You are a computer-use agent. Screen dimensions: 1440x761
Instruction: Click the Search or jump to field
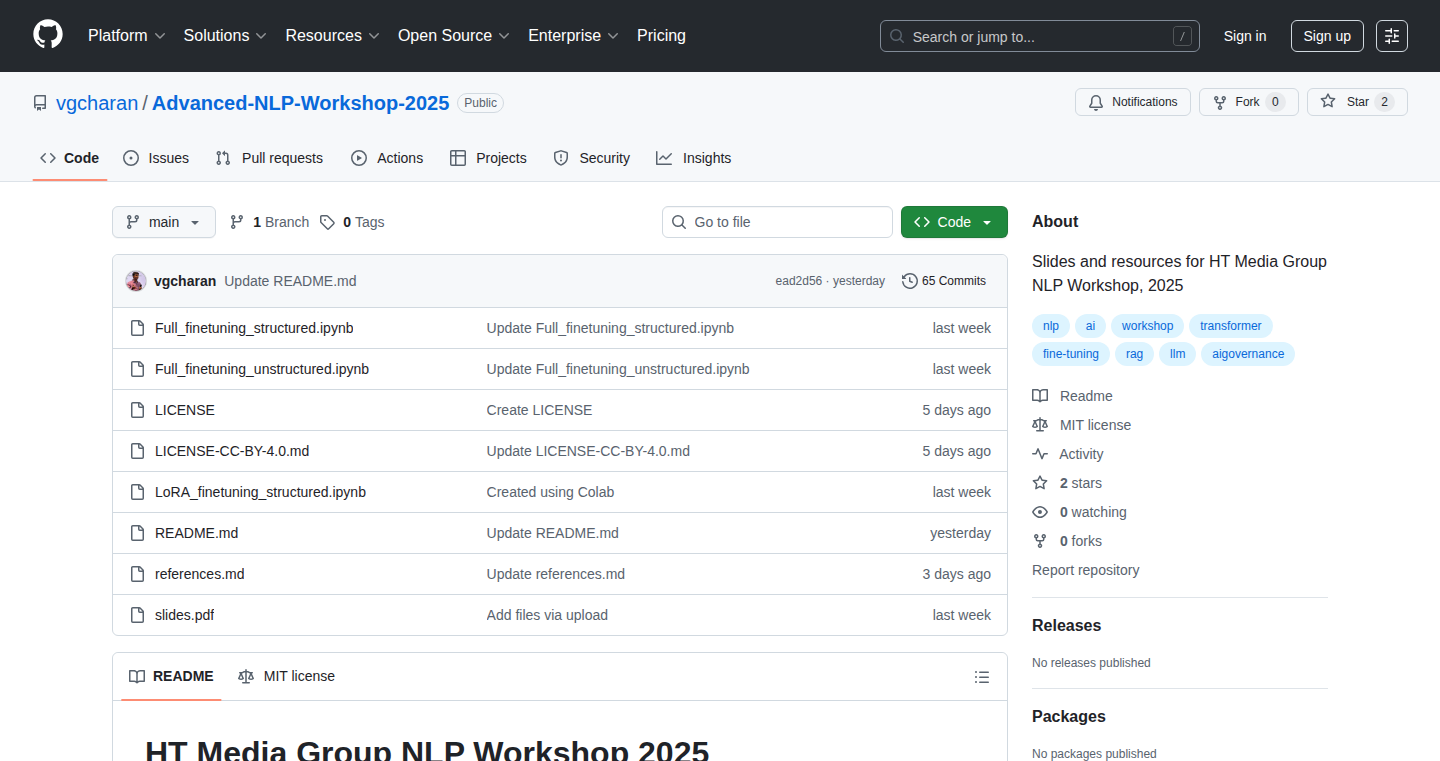pyautogui.click(x=1040, y=36)
